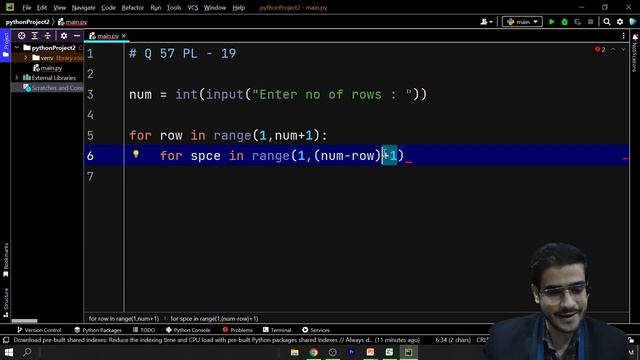
Task: Click tool windows quick-access icon in status bar
Action: (x=6, y=340)
